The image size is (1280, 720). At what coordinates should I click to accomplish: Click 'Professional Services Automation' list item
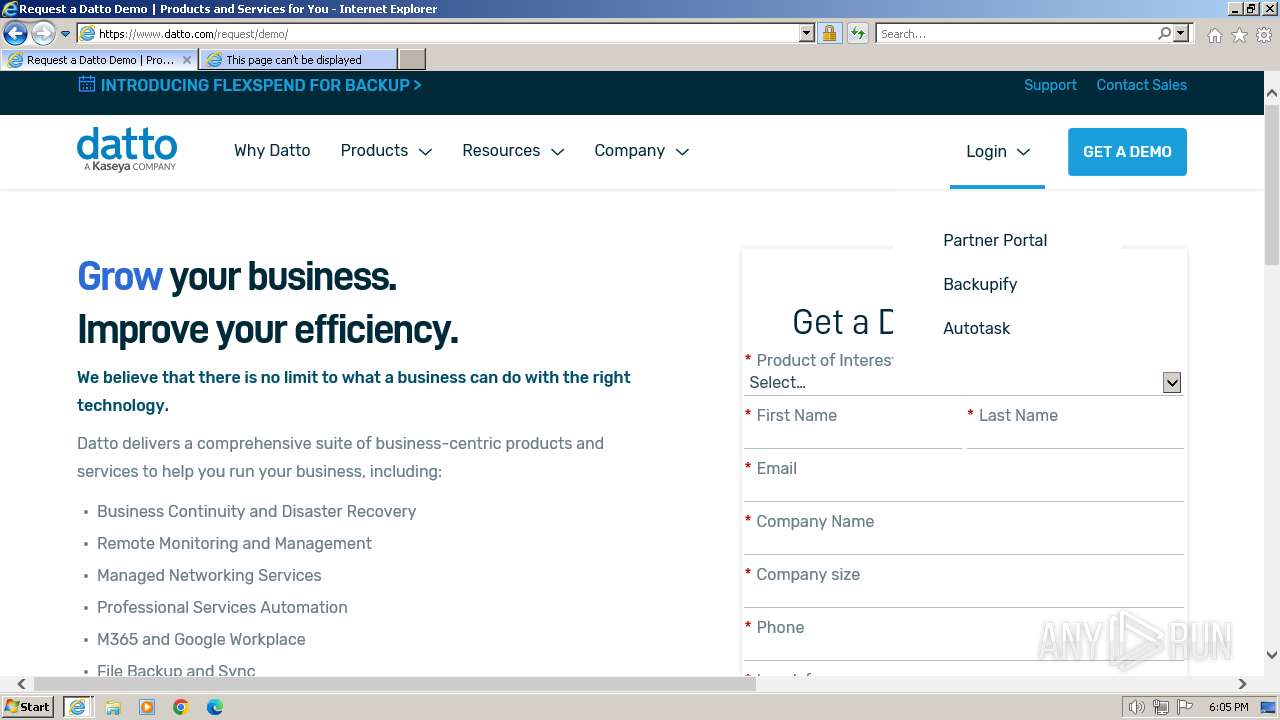tap(222, 607)
